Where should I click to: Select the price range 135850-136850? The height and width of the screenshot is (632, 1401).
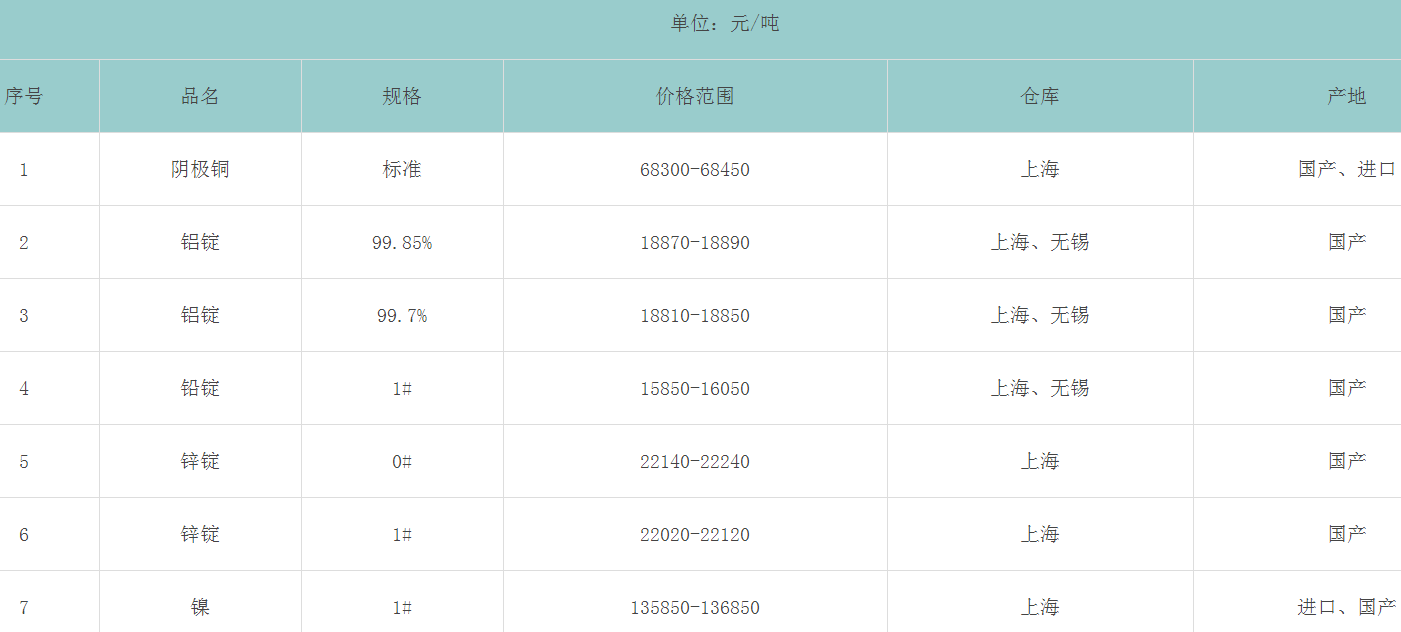(x=695, y=608)
